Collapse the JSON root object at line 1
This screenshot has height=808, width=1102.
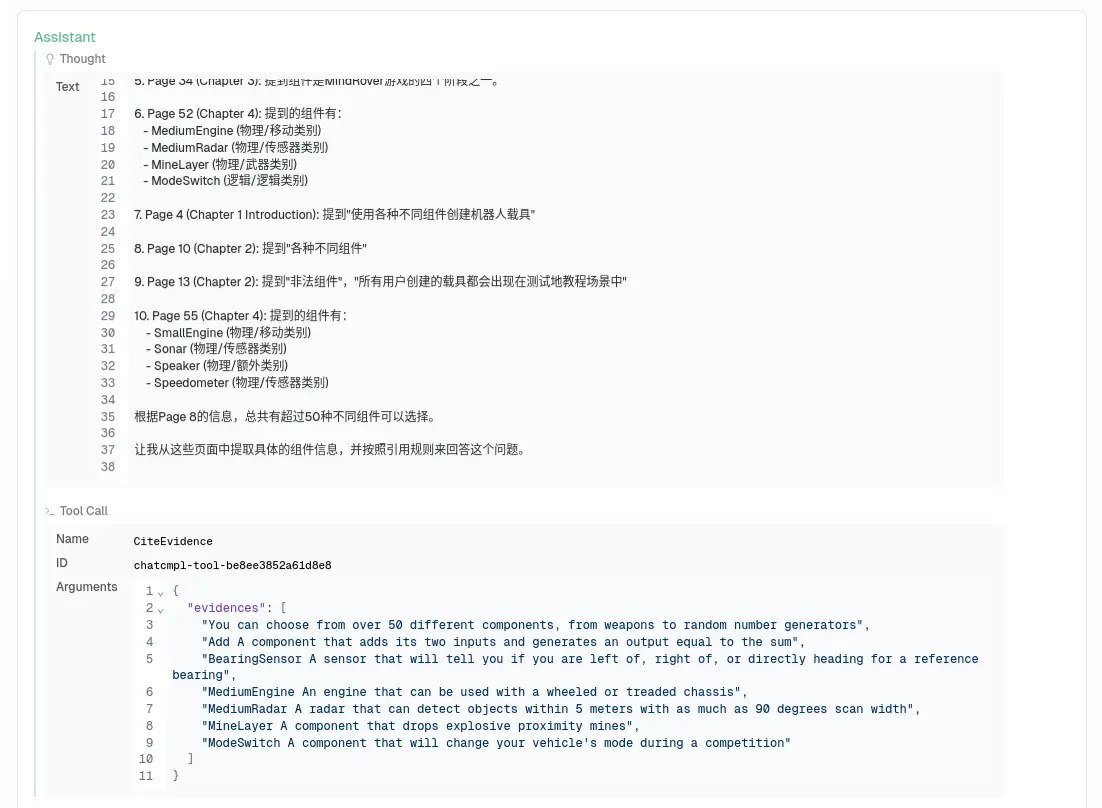160,592
